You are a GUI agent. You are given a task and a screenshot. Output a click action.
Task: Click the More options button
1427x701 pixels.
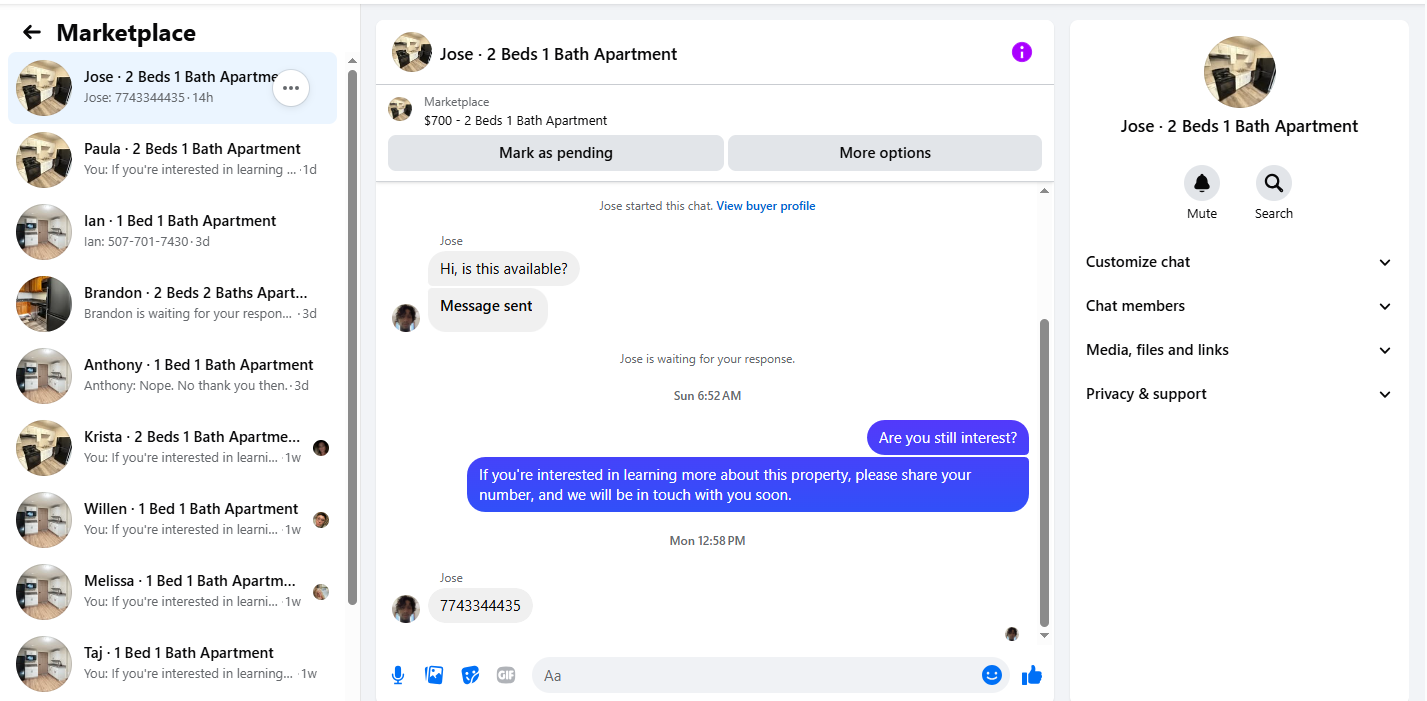(x=885, y=153)
